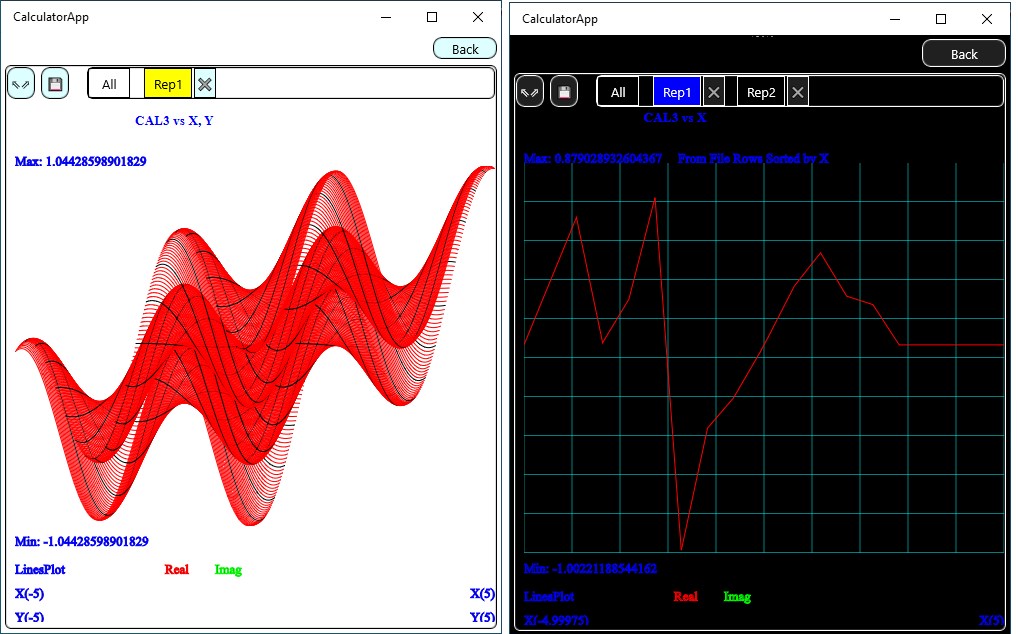This screenshot has width=1018, height=634.
Task: Select the yellow Rep1 tab in left window
Action: click(168, 84)
